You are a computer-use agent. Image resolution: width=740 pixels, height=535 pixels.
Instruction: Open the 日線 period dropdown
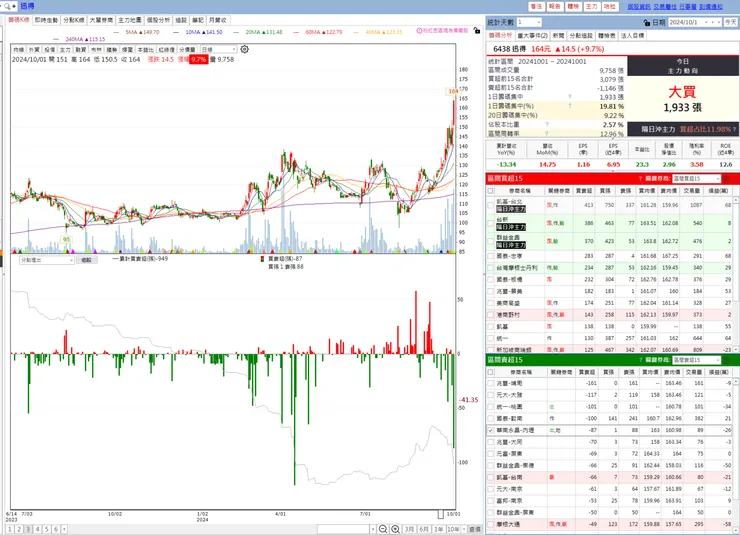point(219,49)
